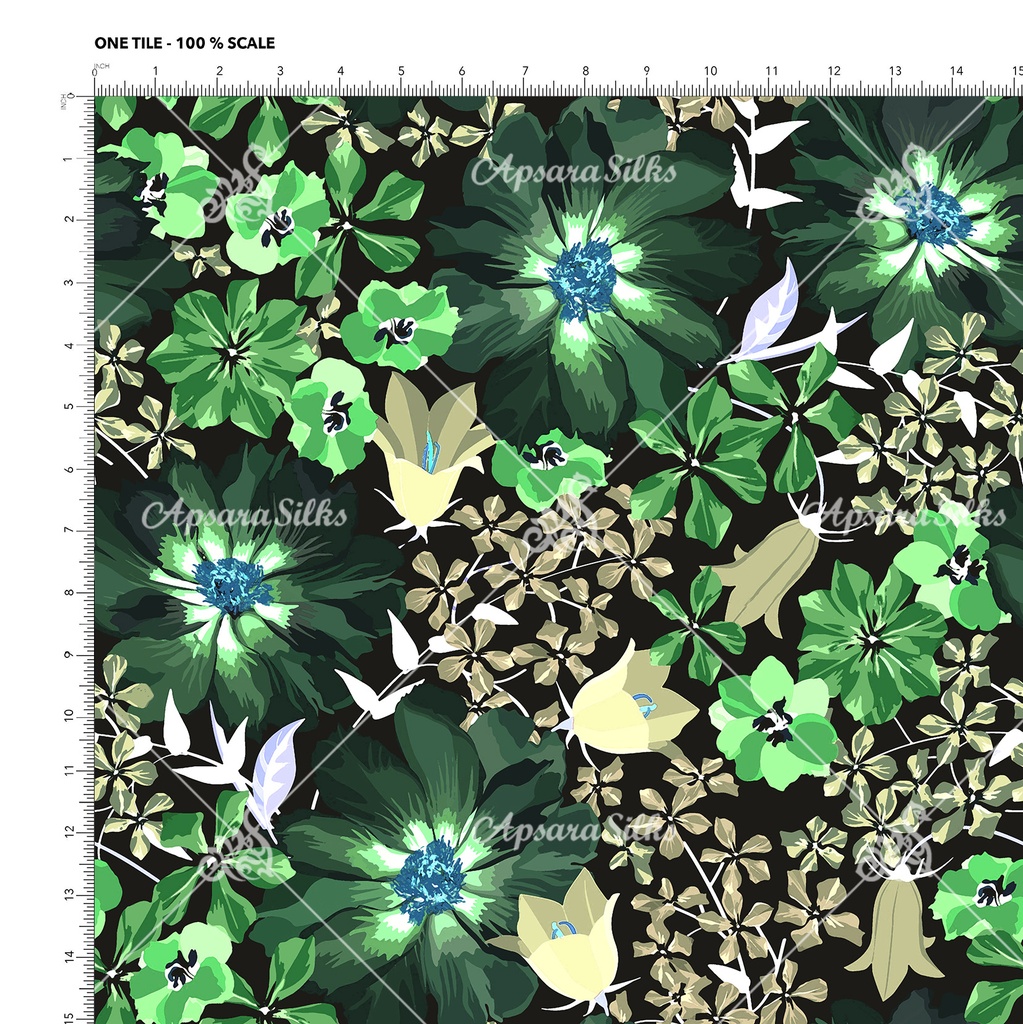Click the 13 inch mark on top ruler
This screenshot has width=1023, height=1024.
(895, 72)
